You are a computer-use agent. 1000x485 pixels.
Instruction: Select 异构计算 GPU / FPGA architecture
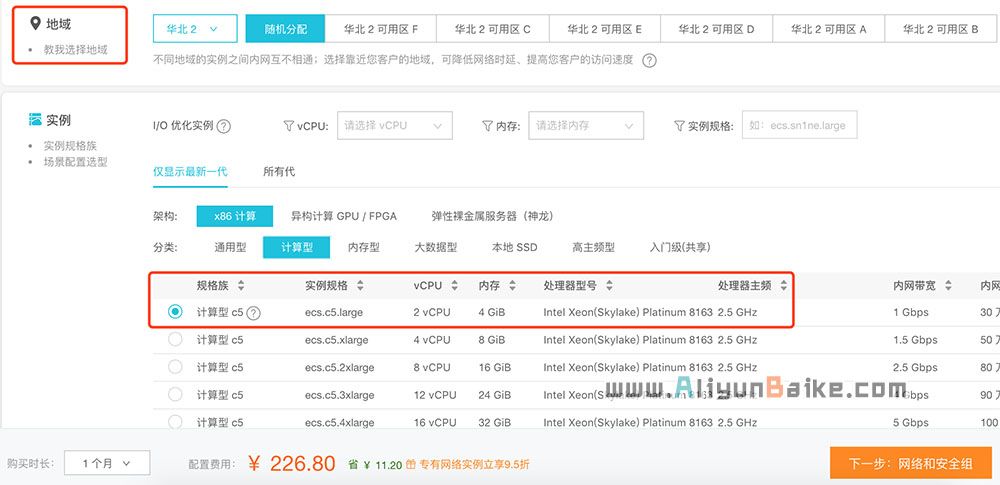coord(344,216)
